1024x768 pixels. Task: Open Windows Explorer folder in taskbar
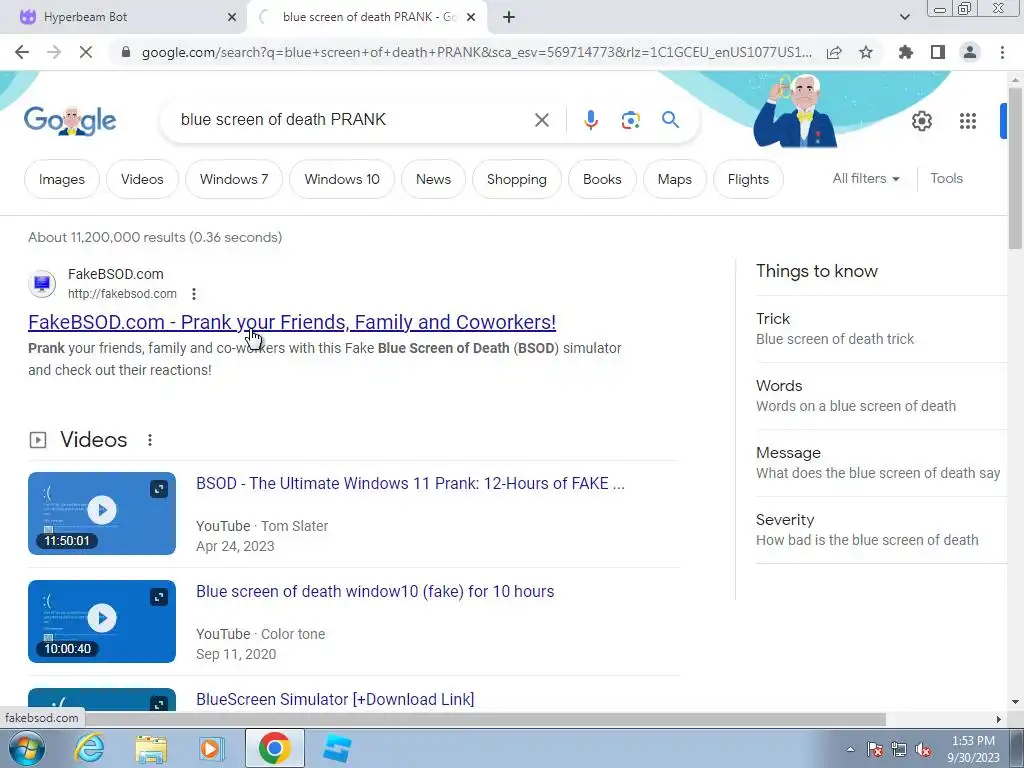tap(151, 748)
